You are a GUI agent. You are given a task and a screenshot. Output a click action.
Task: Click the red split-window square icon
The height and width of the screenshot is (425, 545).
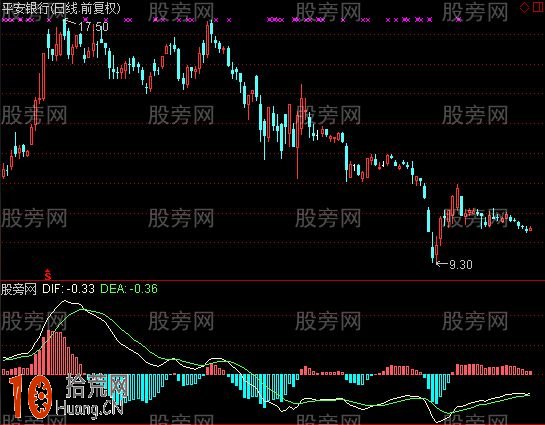click(x=538, y=7)
